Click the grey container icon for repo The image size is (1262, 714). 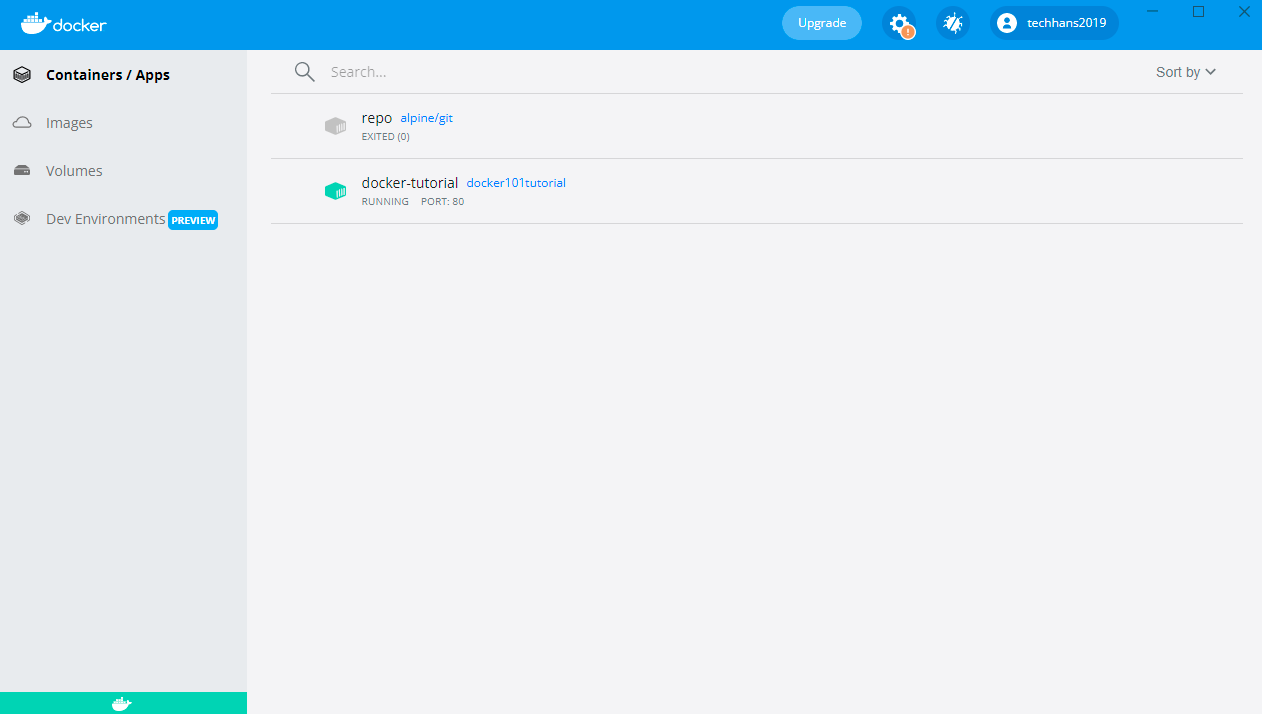click(x=335, y=126)
